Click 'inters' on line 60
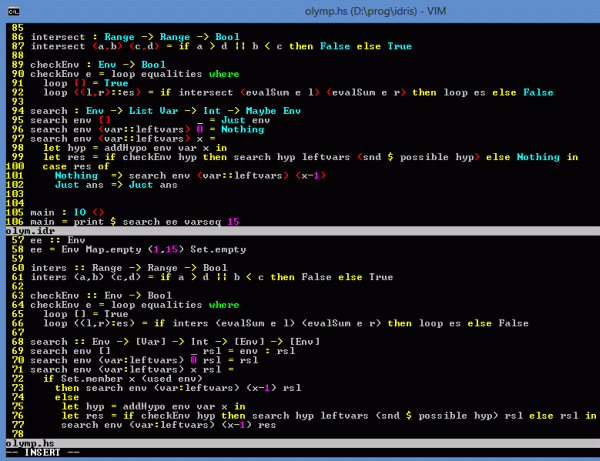 pos(49,268)
